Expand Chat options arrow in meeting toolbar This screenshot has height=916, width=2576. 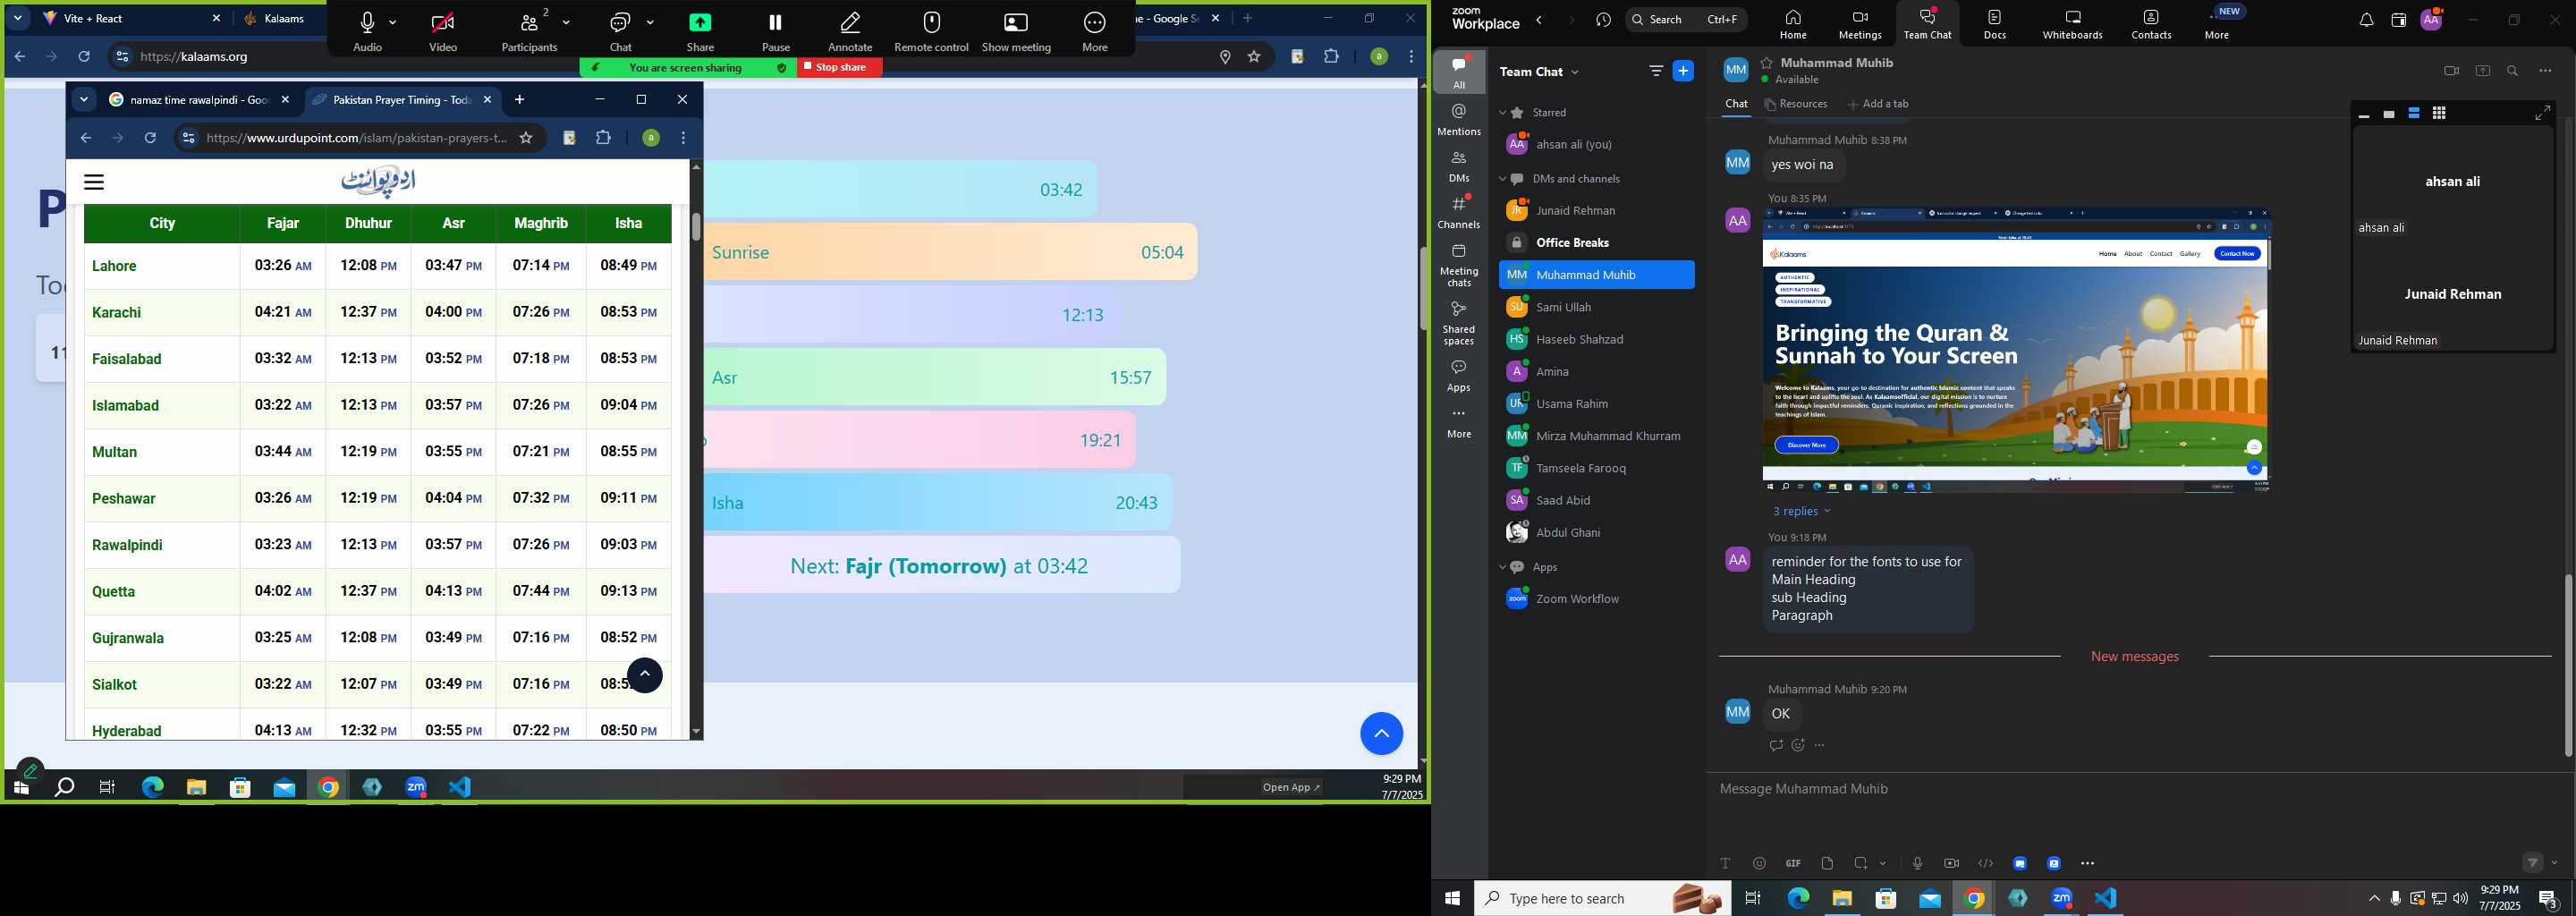click(650, 22)
